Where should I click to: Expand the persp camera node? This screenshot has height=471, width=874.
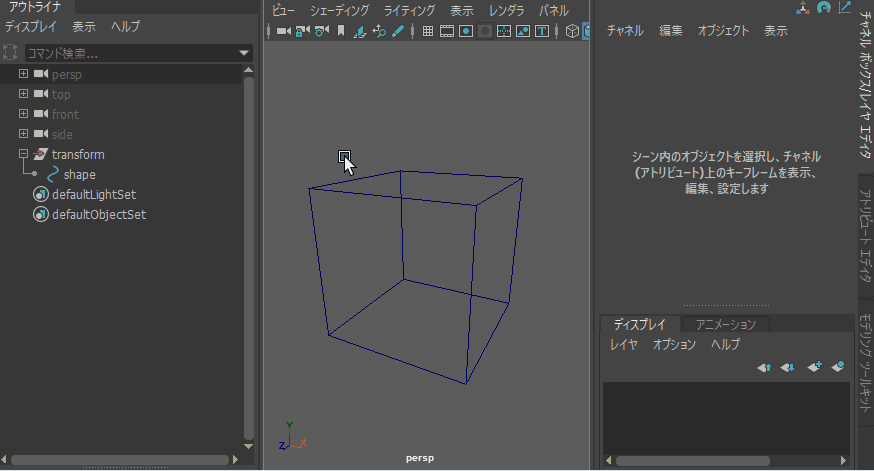tap(24, 74)
